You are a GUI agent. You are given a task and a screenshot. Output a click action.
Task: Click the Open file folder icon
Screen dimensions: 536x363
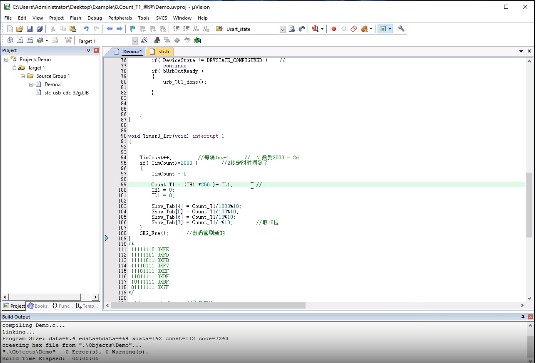19,29
